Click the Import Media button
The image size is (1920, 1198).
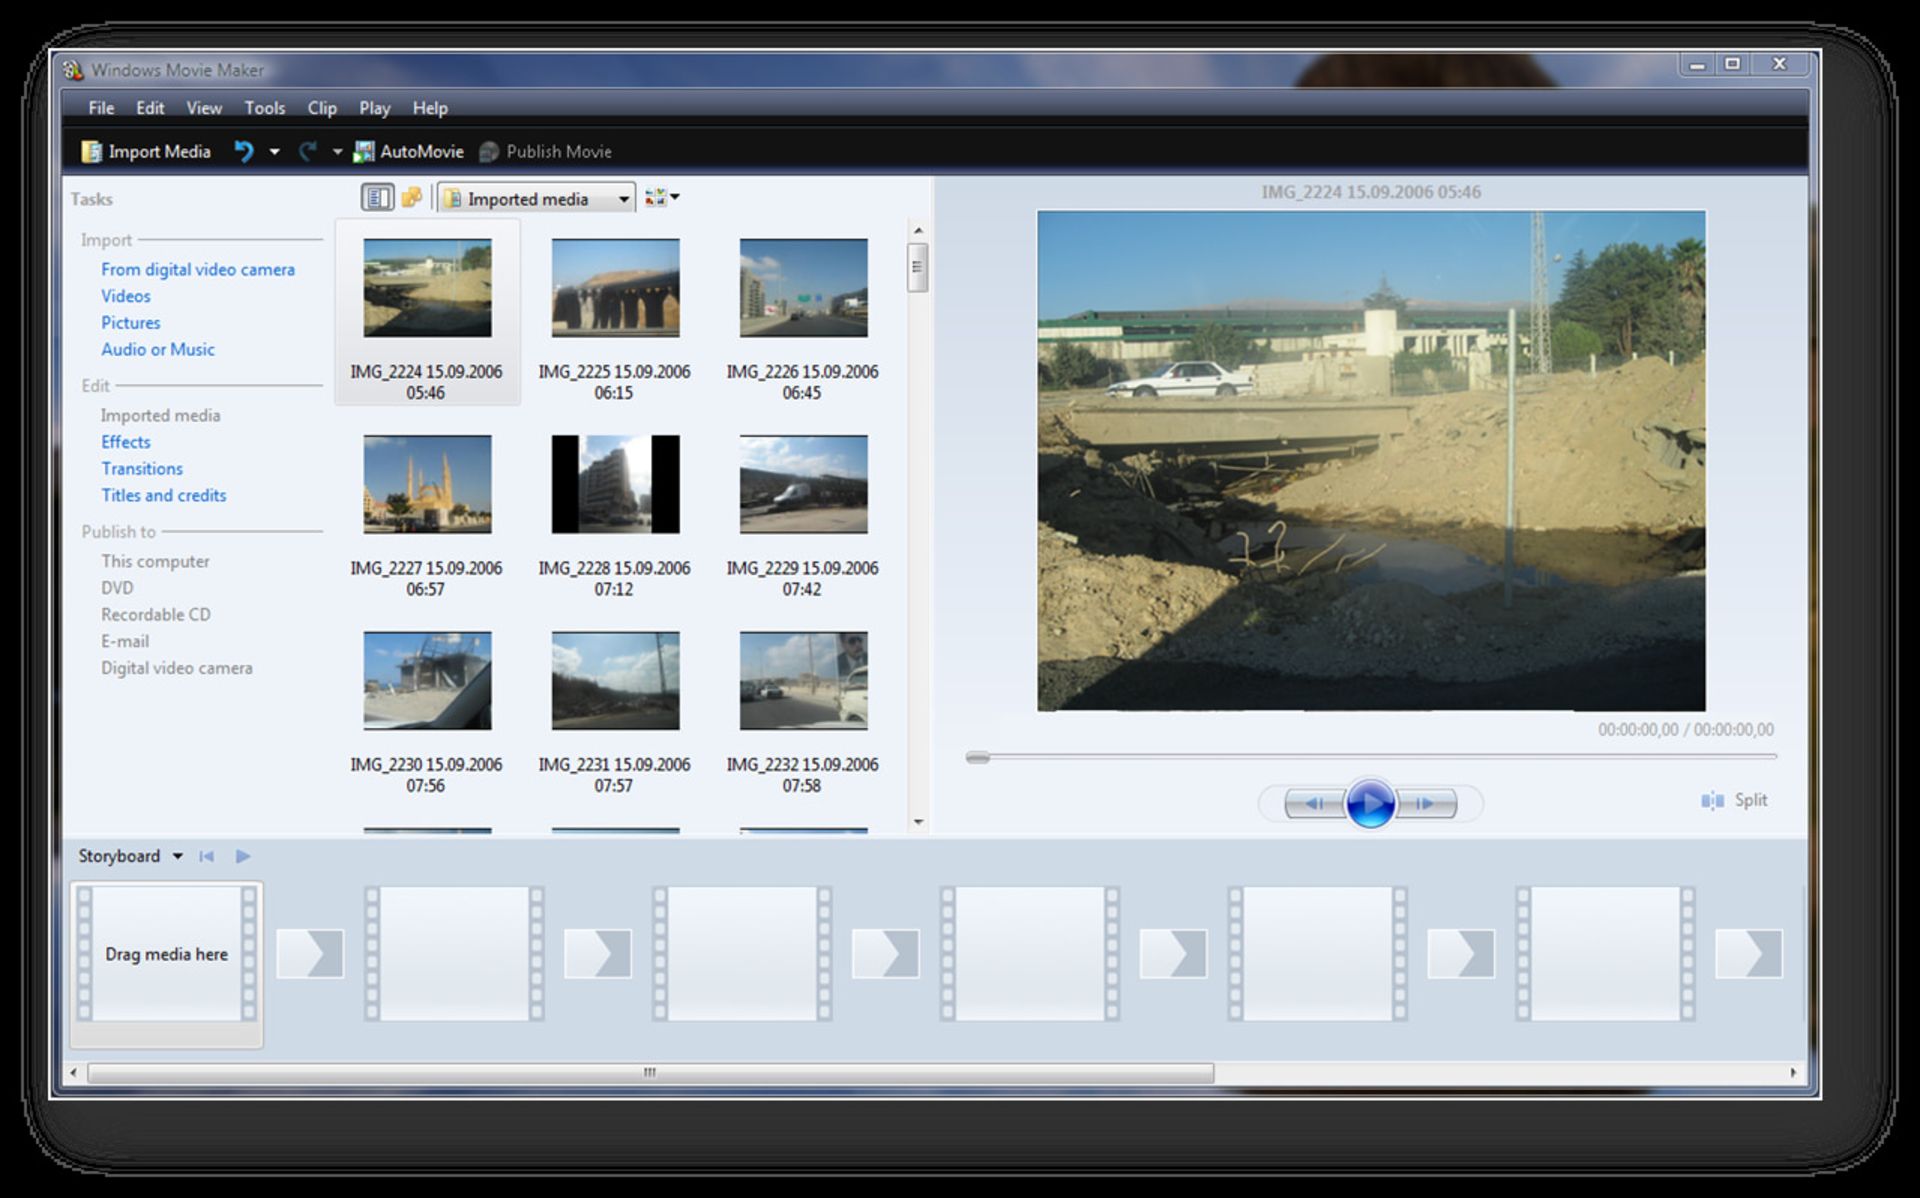coord(147,151)
